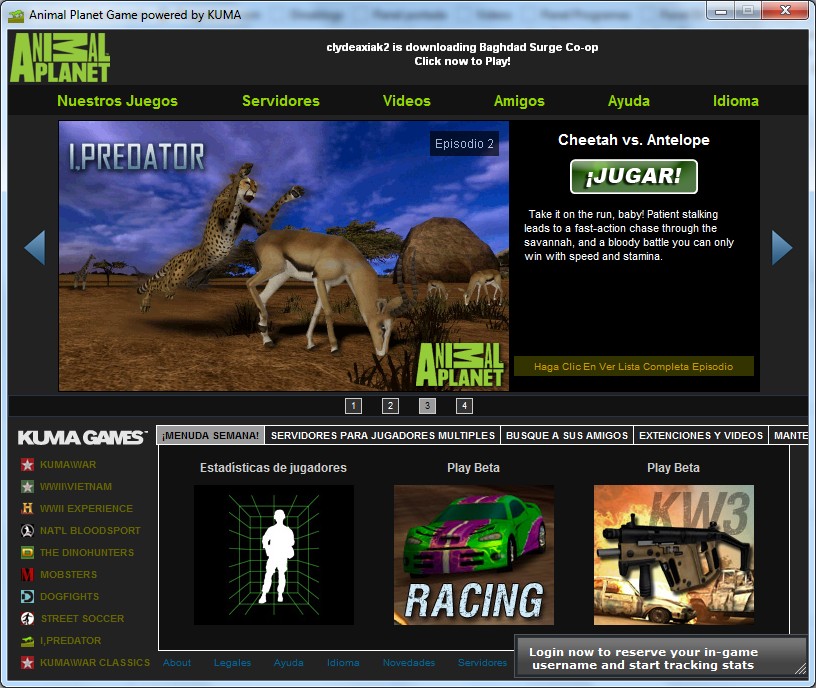Click the Novedades footer link
The width and height of the screenshot is (816, 688).
point(409,662)
